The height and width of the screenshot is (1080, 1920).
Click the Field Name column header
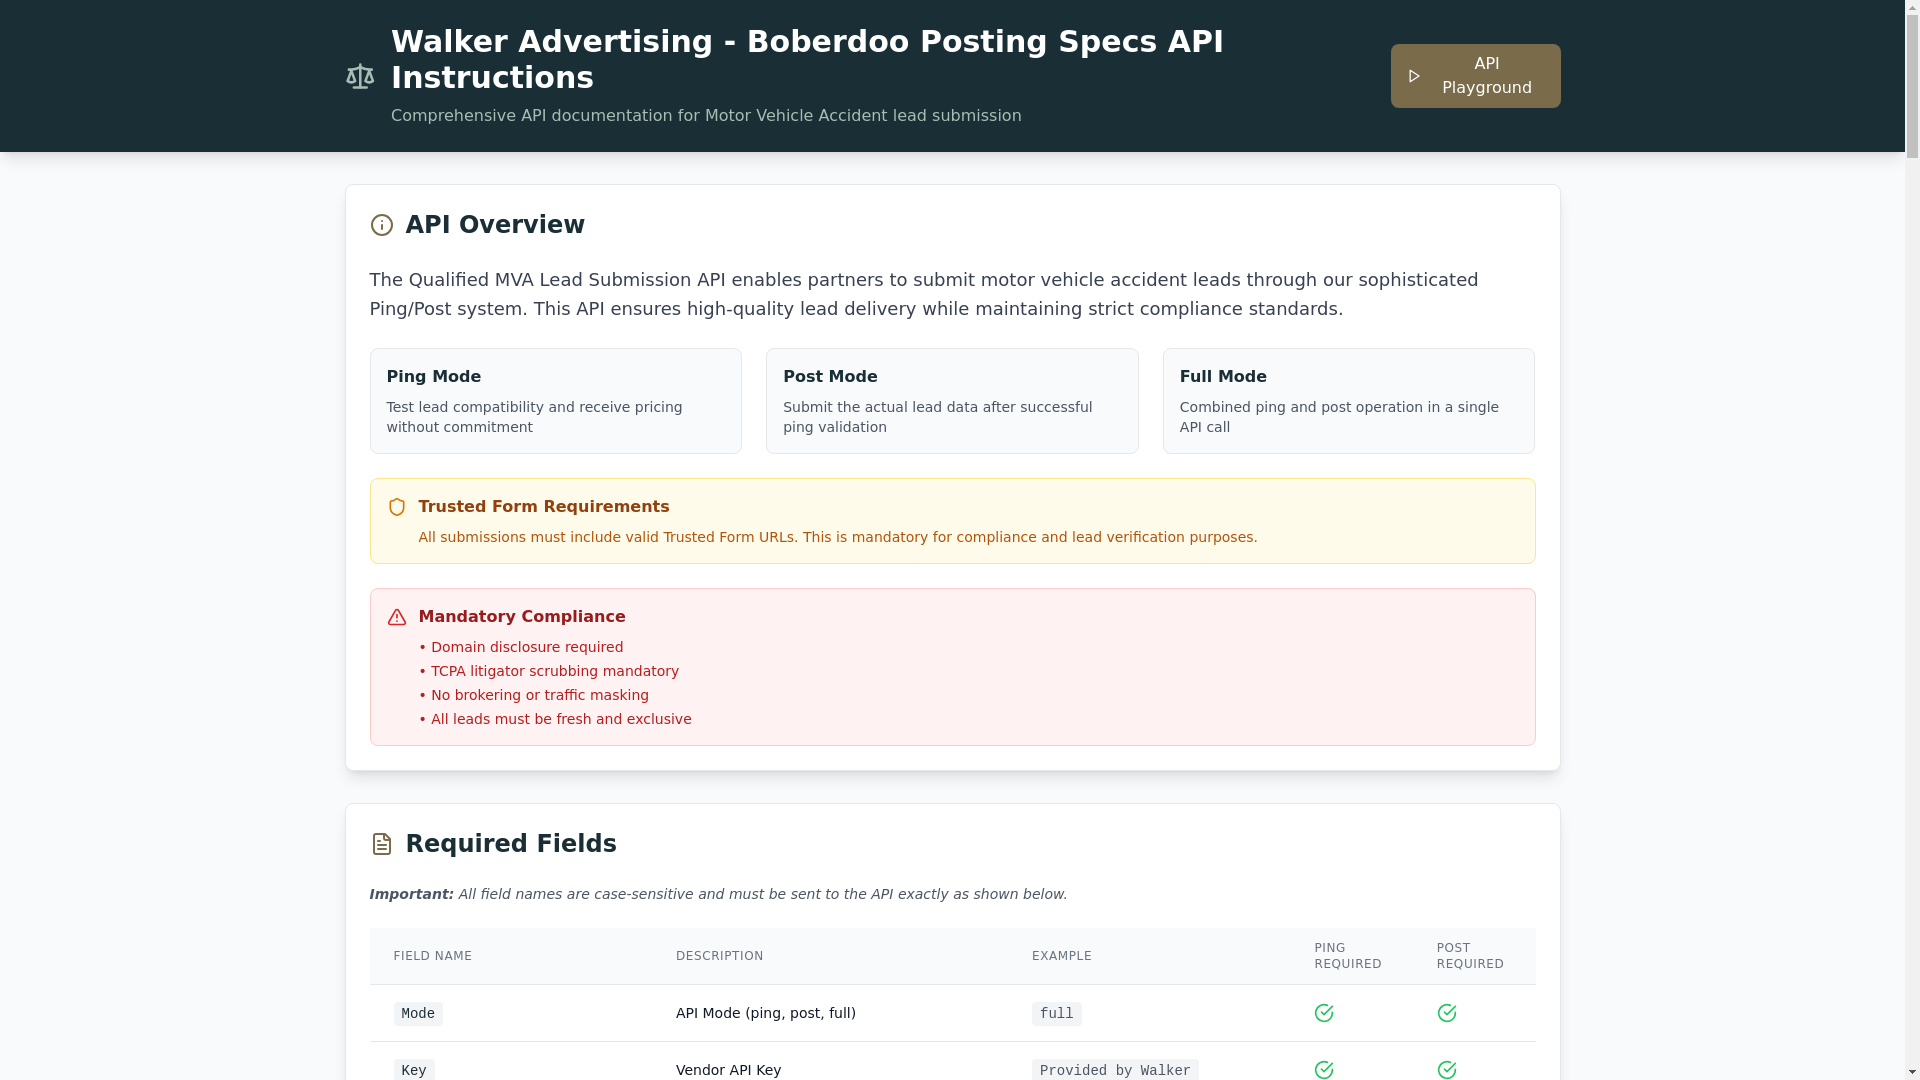433,956
